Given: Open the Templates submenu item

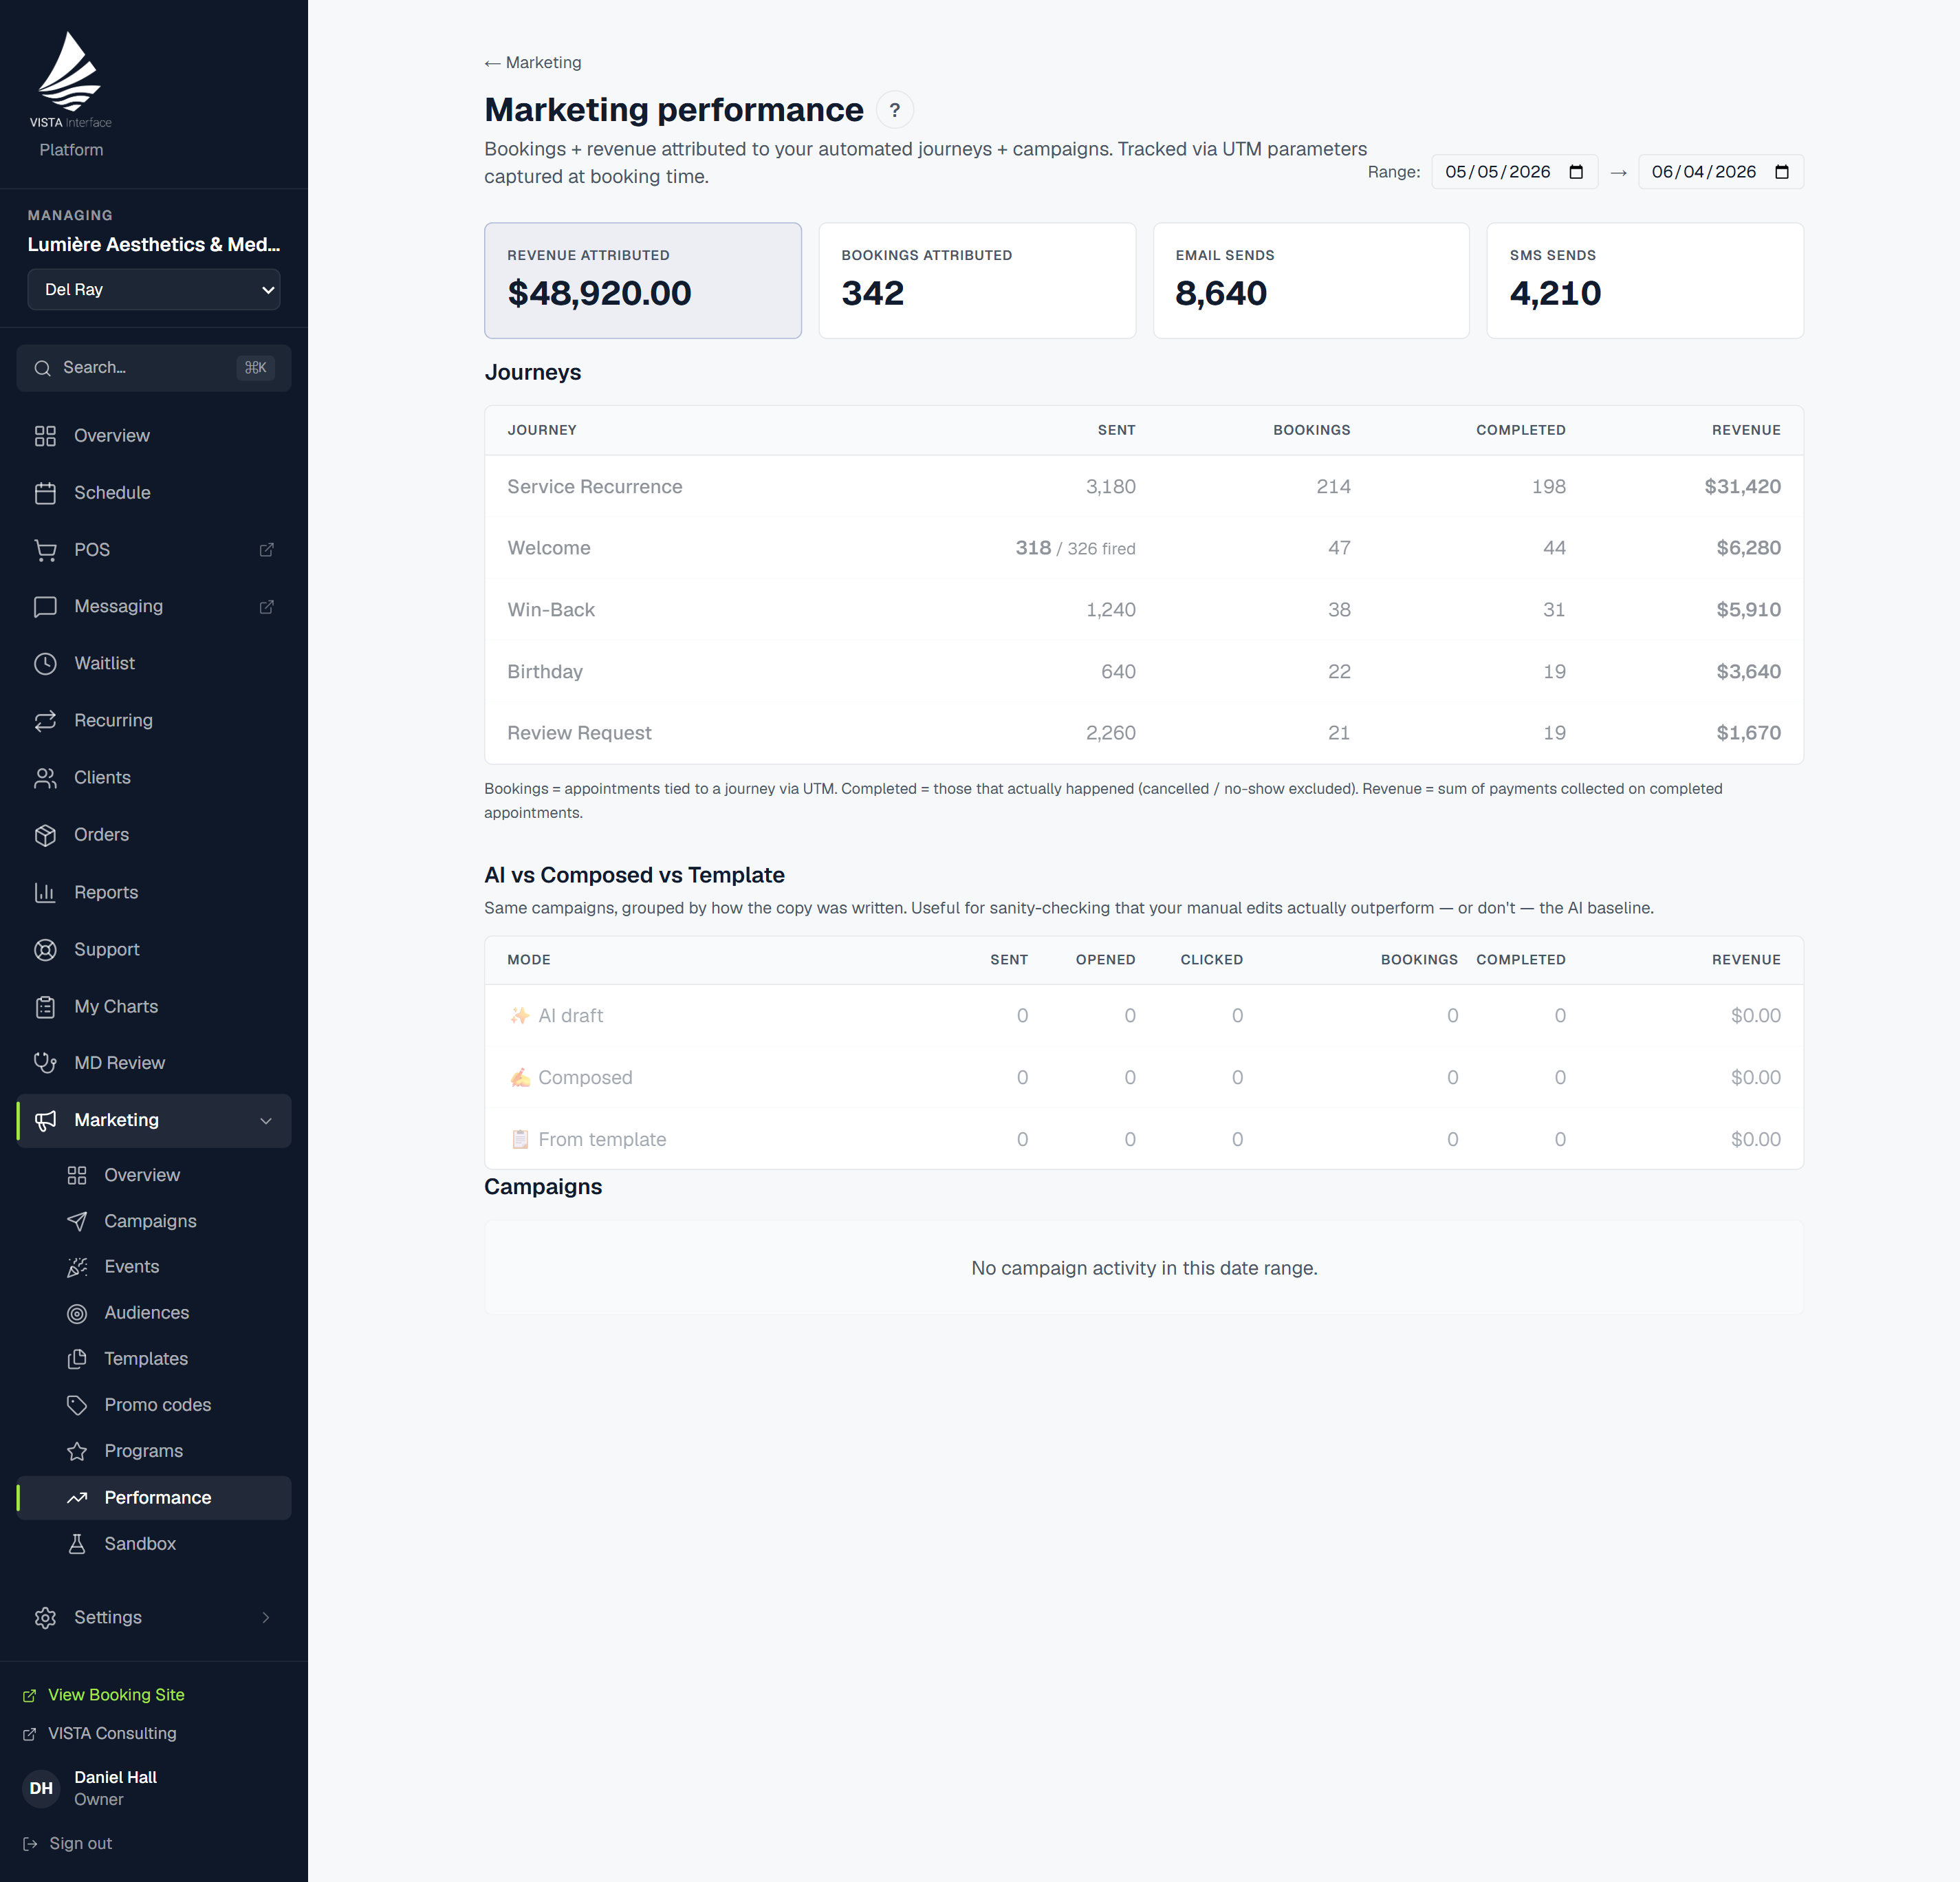Looking at the screenshot, I should [154, 1359].
